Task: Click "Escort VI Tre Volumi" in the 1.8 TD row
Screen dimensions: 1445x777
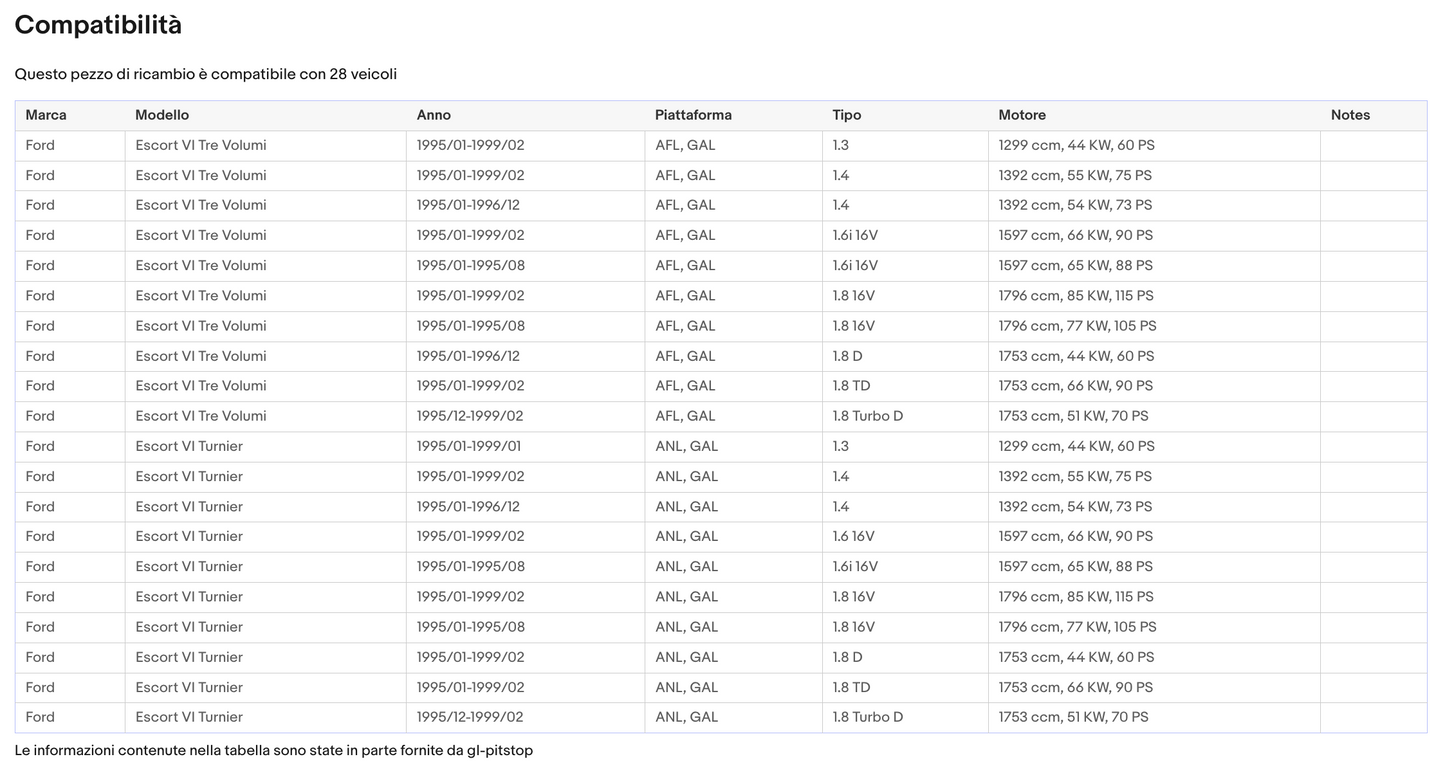Action: pyautogui.click(x=201, y=386)
